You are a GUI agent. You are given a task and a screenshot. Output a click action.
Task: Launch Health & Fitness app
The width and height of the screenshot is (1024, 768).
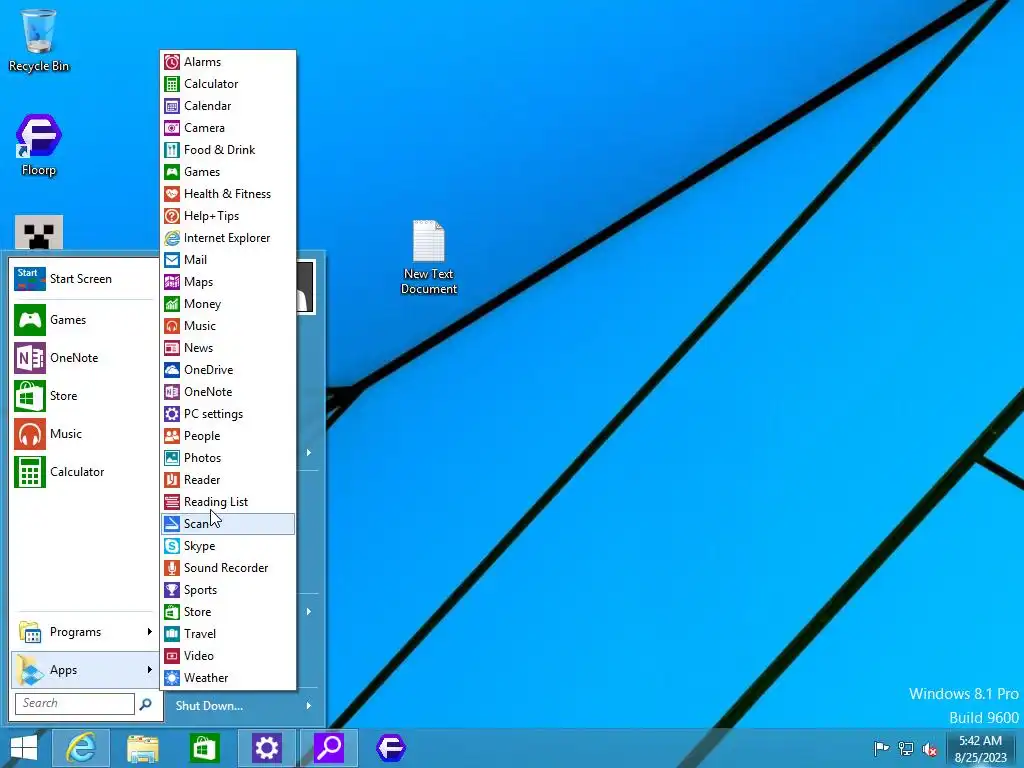coord(228,194)
